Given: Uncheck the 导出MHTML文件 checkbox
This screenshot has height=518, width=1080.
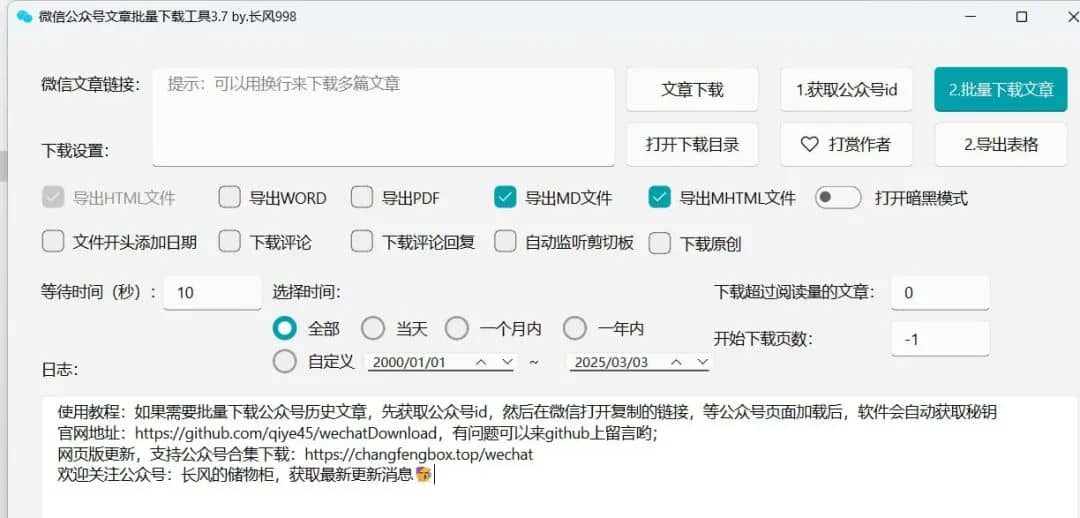Looking at the screenshot, I should pyautogui.click(x=659, y=198).
